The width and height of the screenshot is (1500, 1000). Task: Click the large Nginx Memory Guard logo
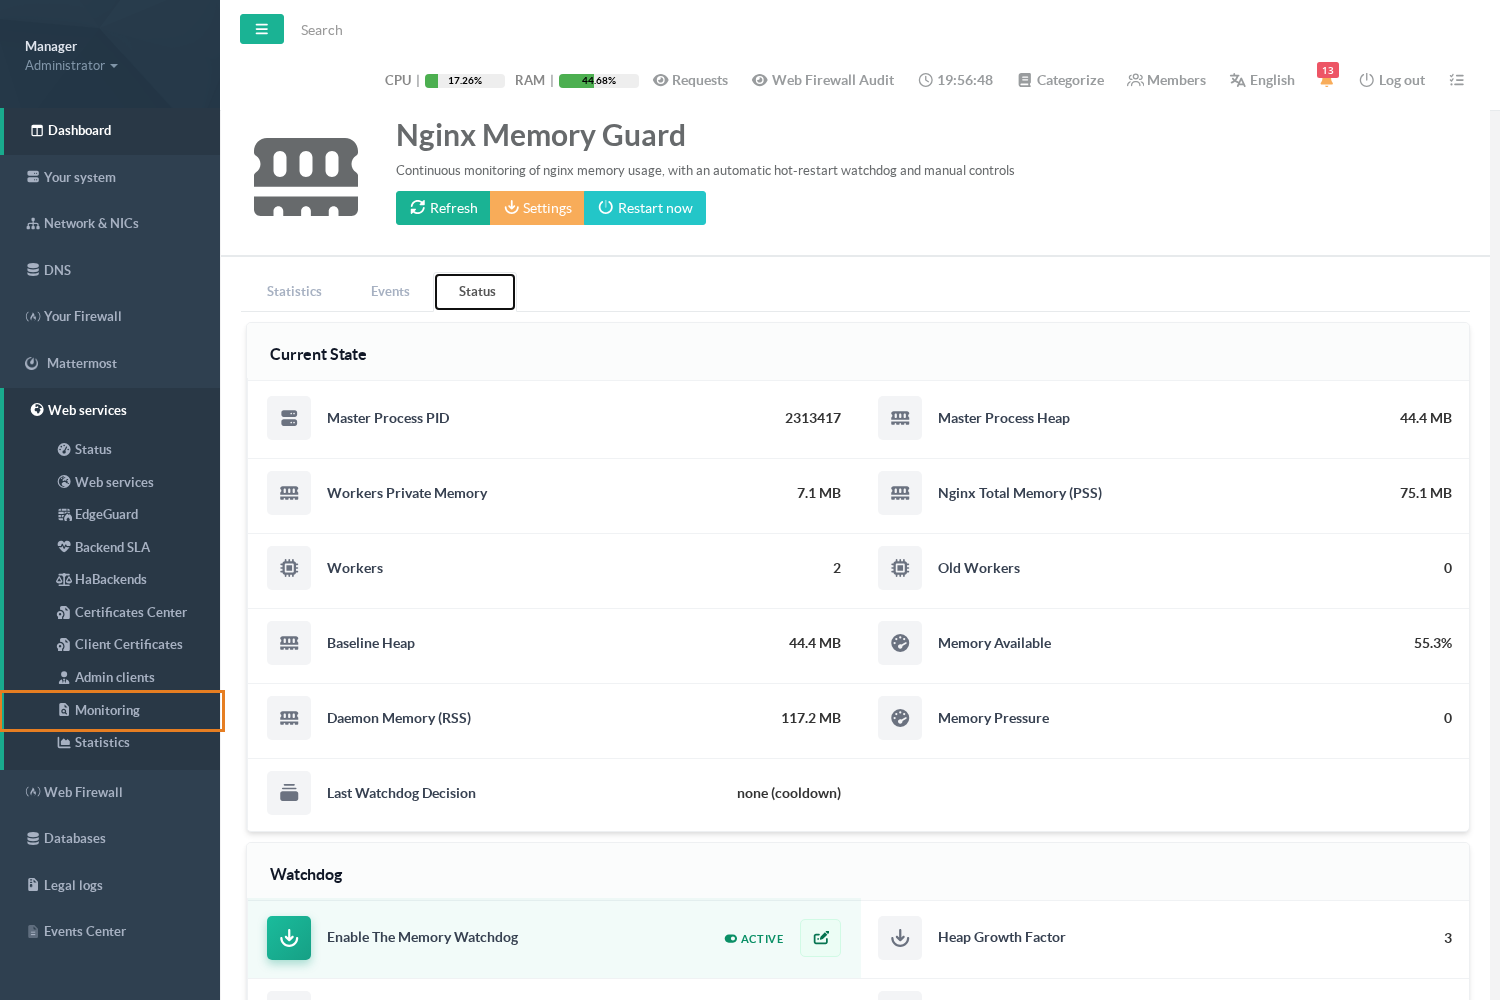306,177
